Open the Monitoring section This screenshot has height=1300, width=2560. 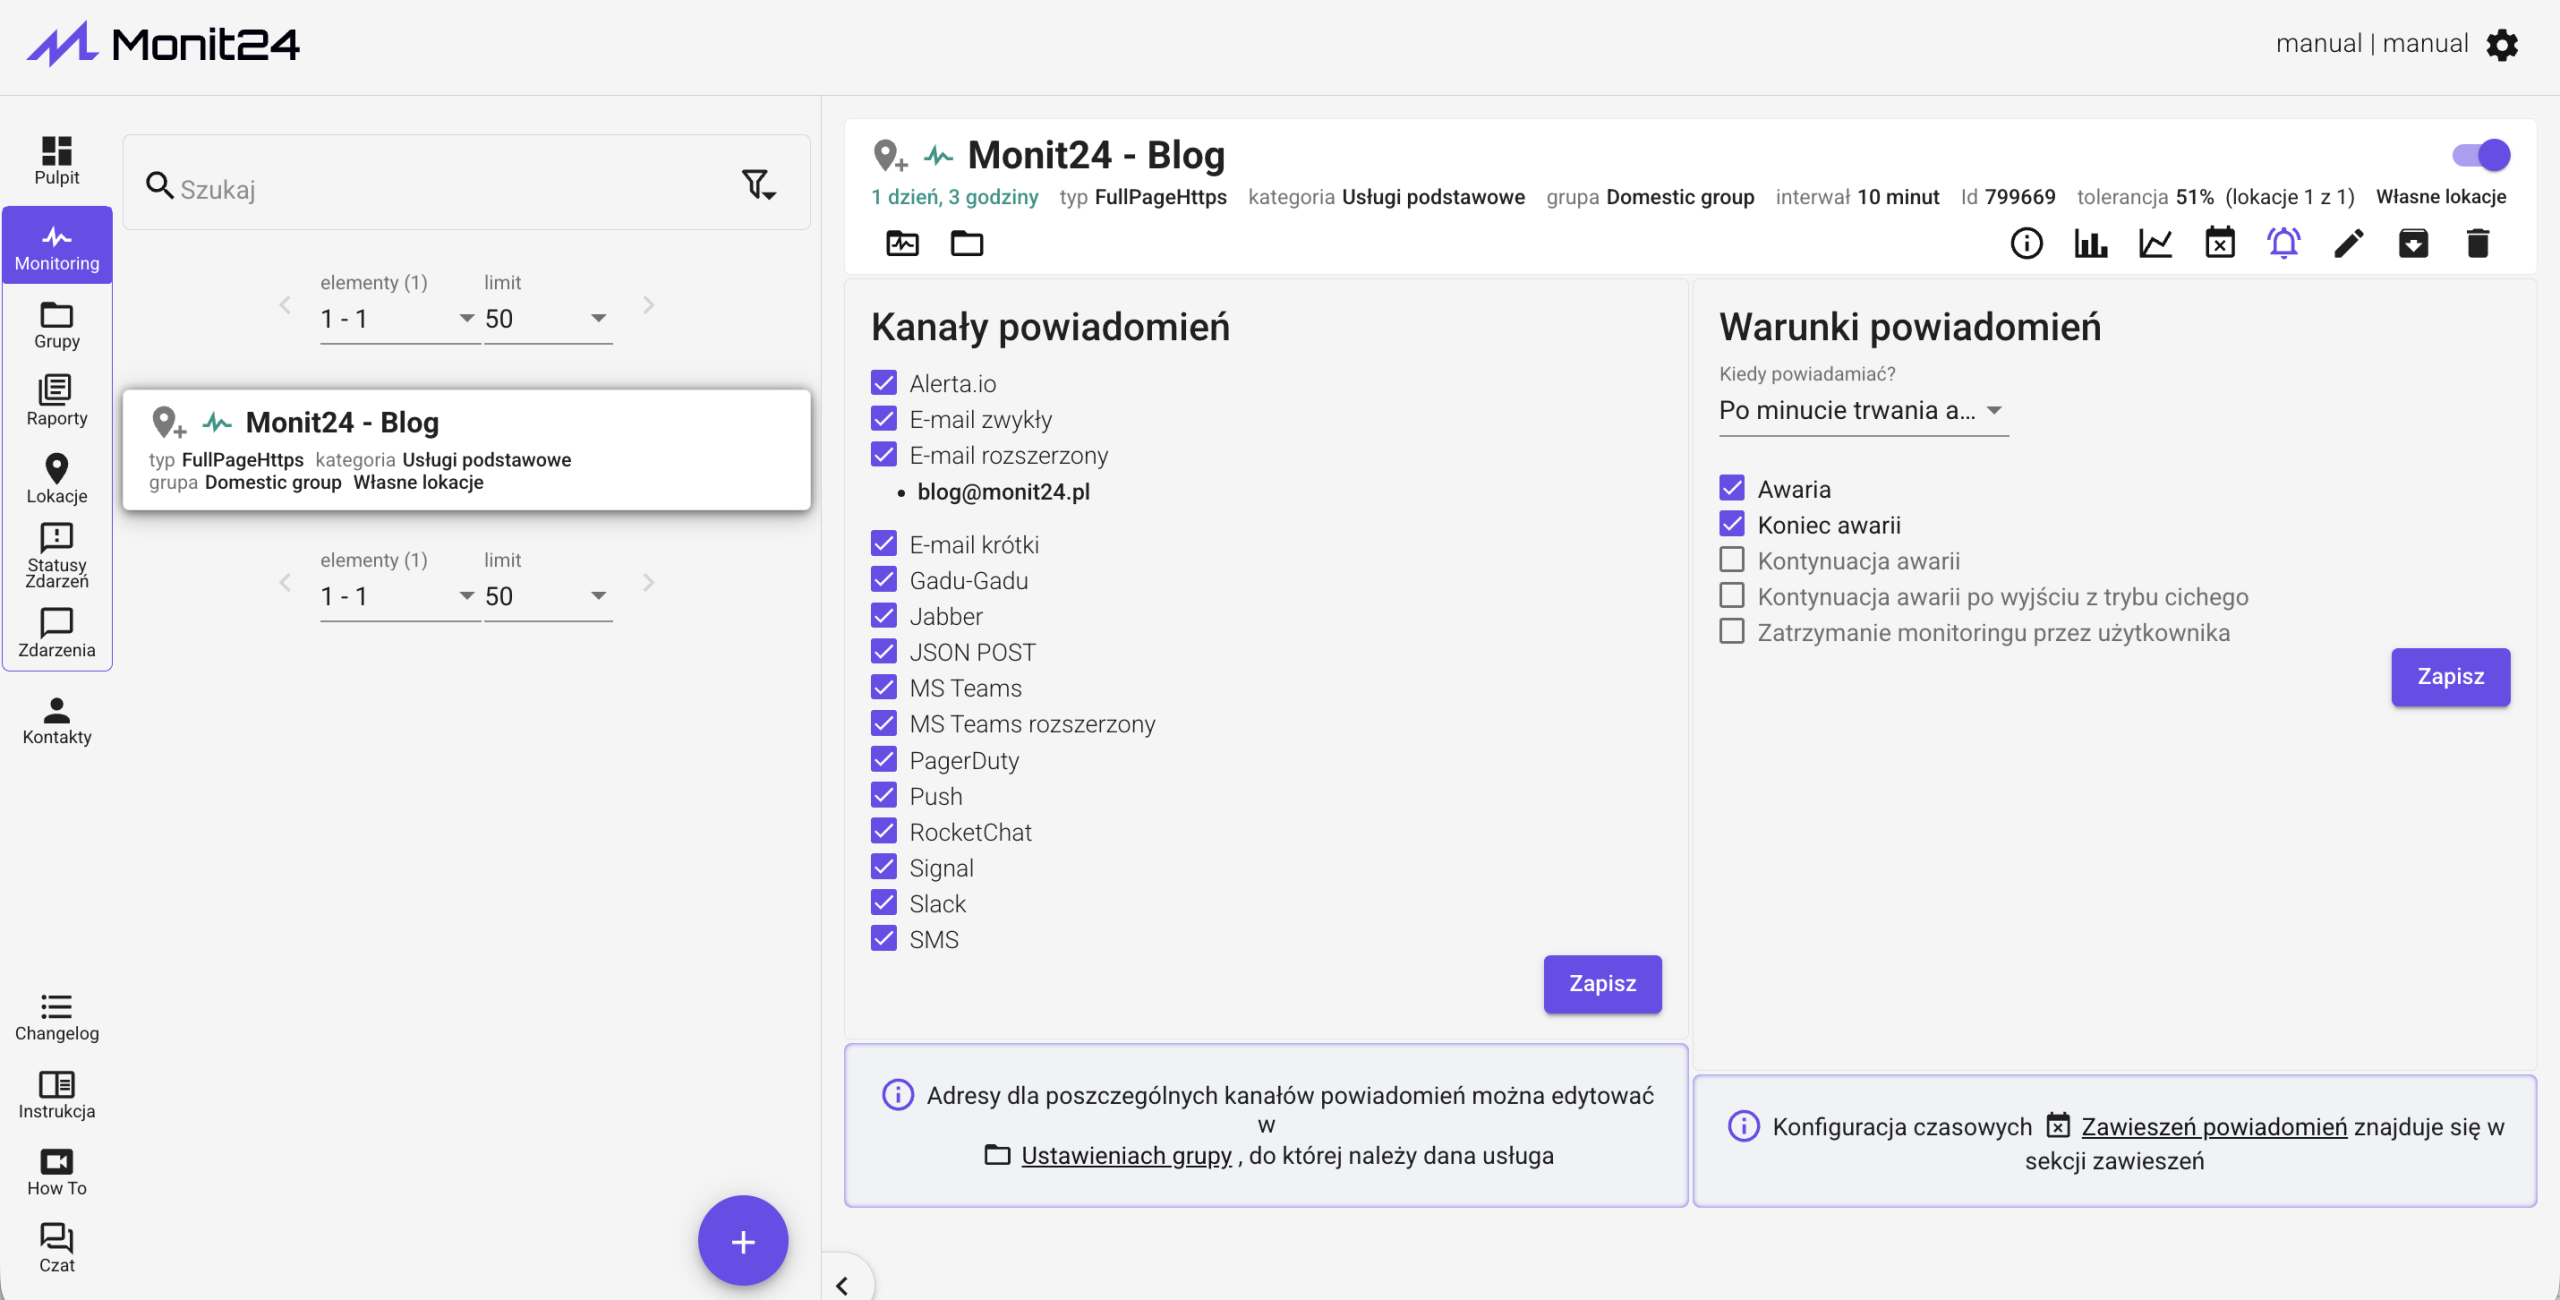(x=57, y=246)
